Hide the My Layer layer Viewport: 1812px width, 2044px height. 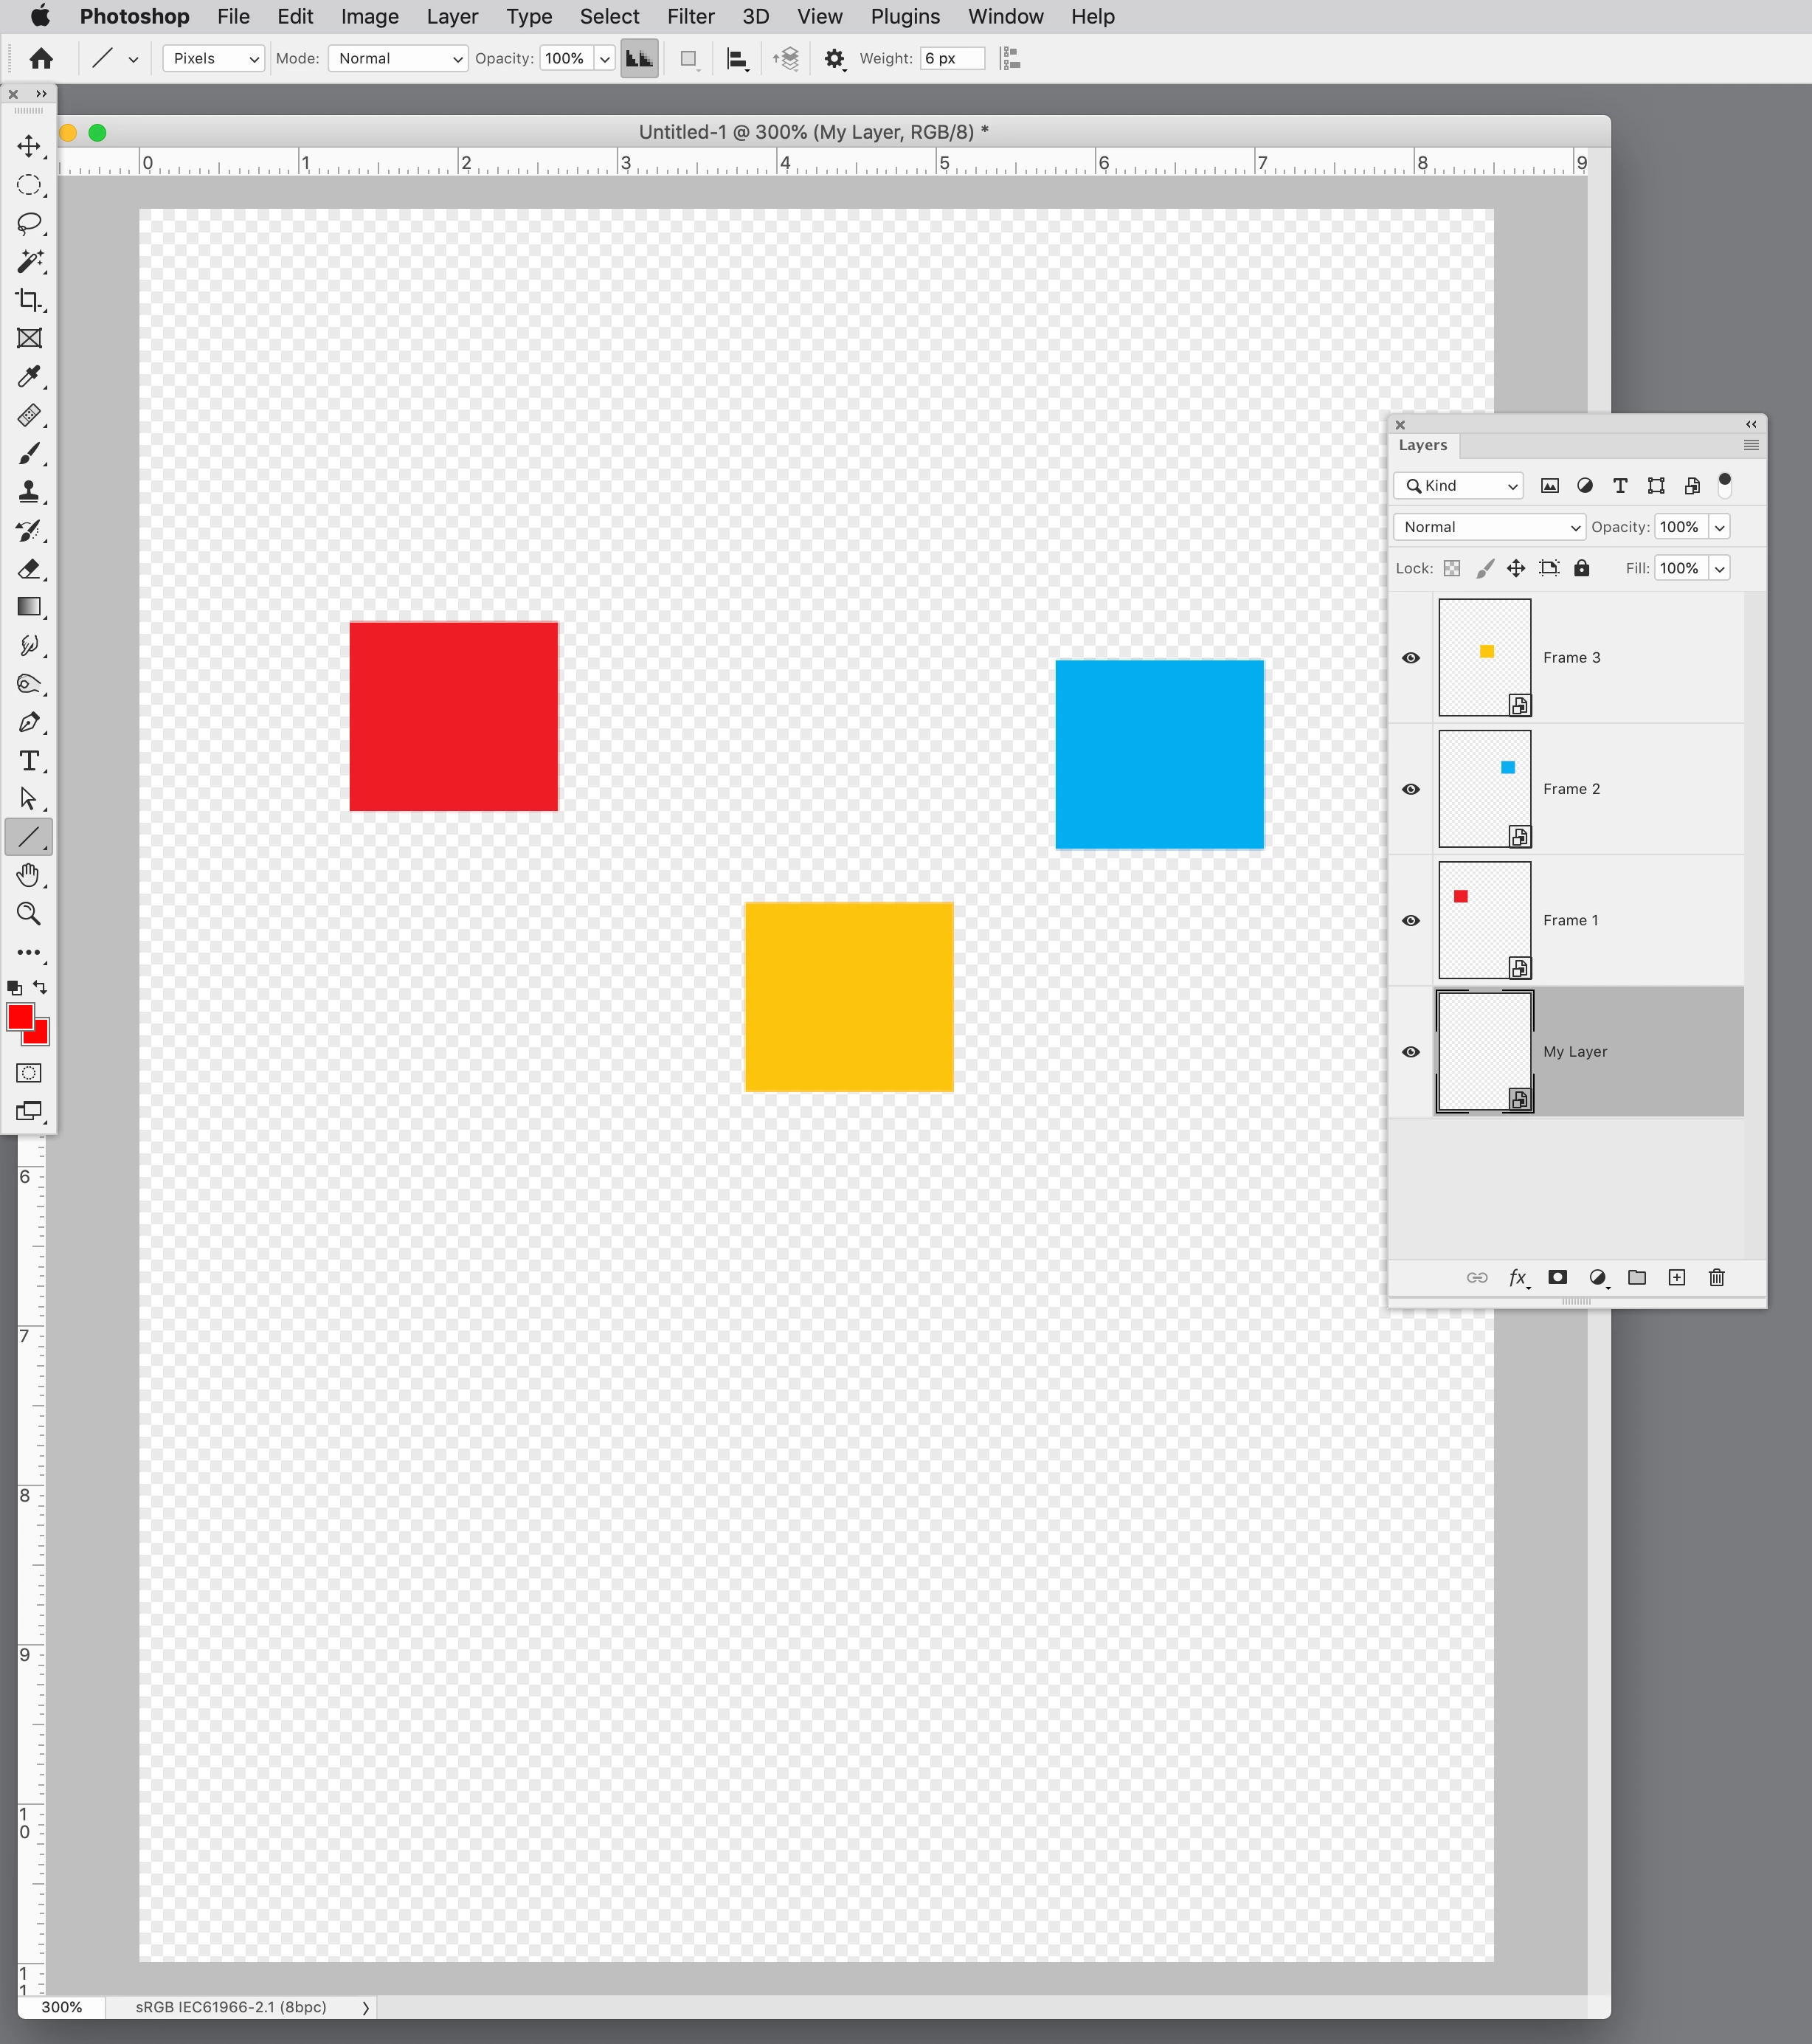click(1411, 1052)
